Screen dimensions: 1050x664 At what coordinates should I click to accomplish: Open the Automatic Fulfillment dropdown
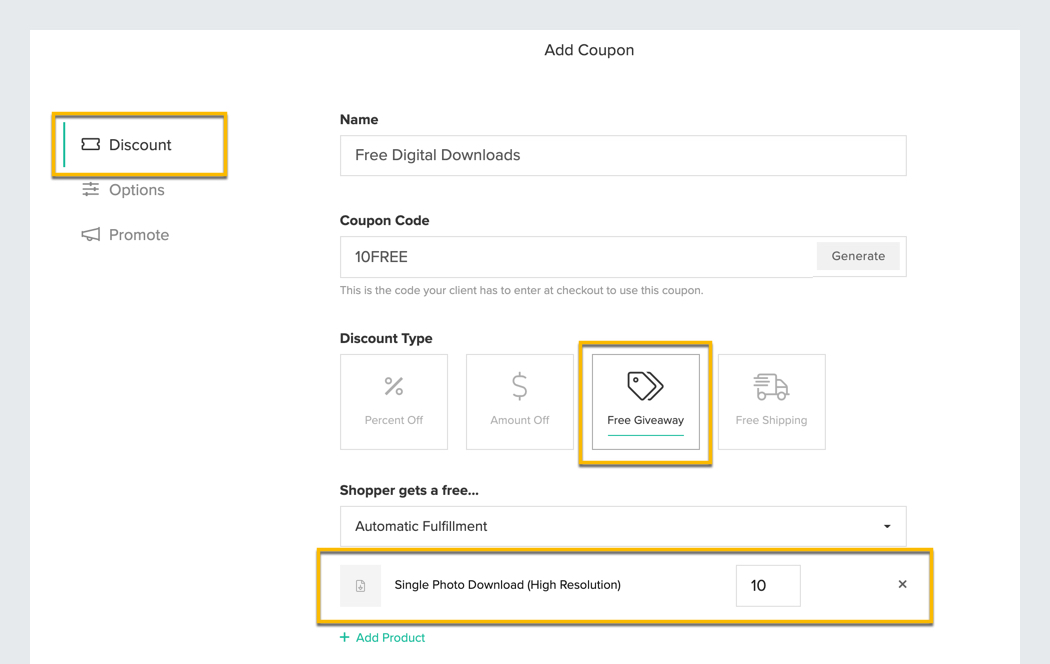[623, 526]
